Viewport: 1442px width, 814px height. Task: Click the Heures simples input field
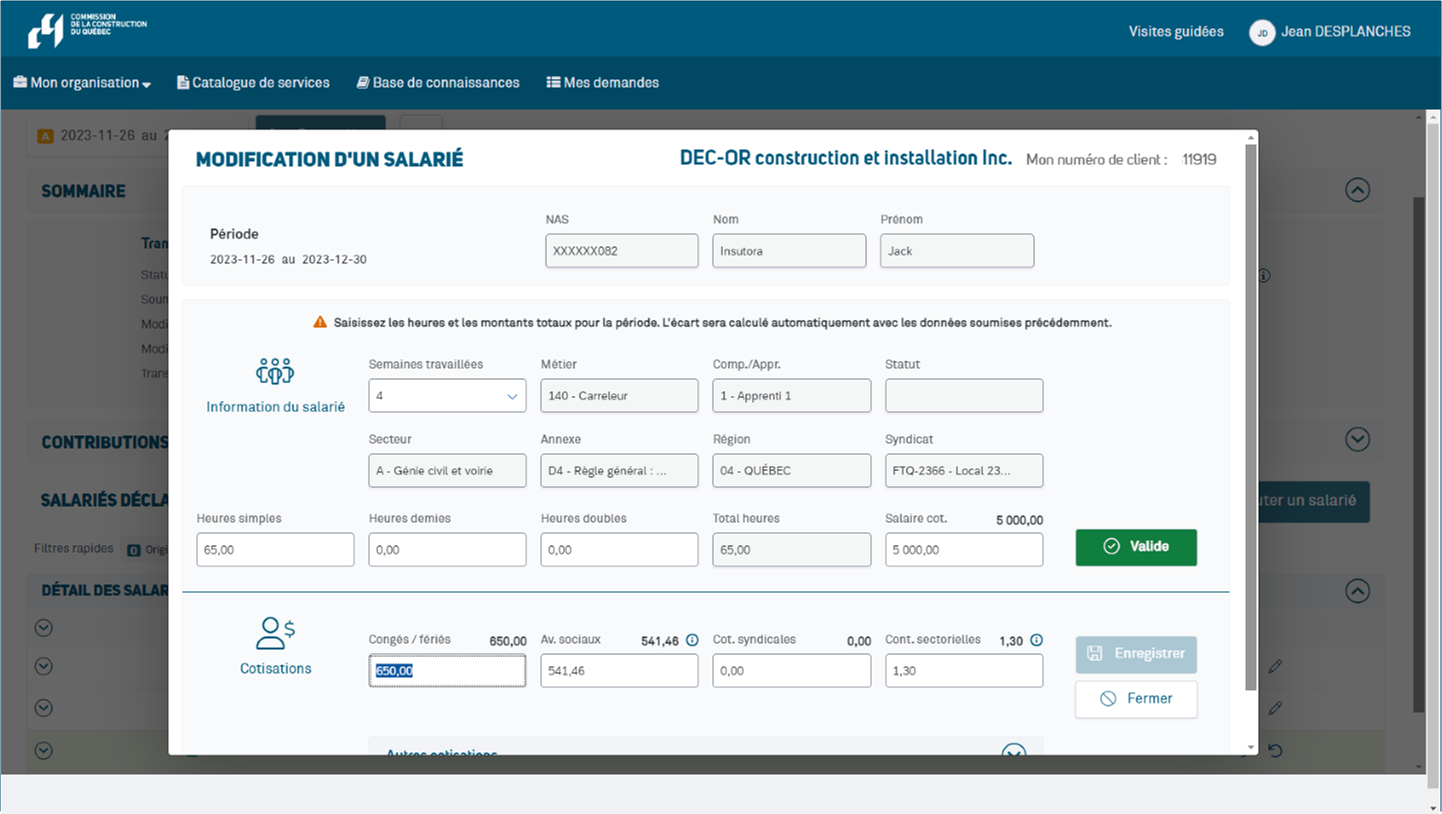pyautogui.click(x=275, y=550)
